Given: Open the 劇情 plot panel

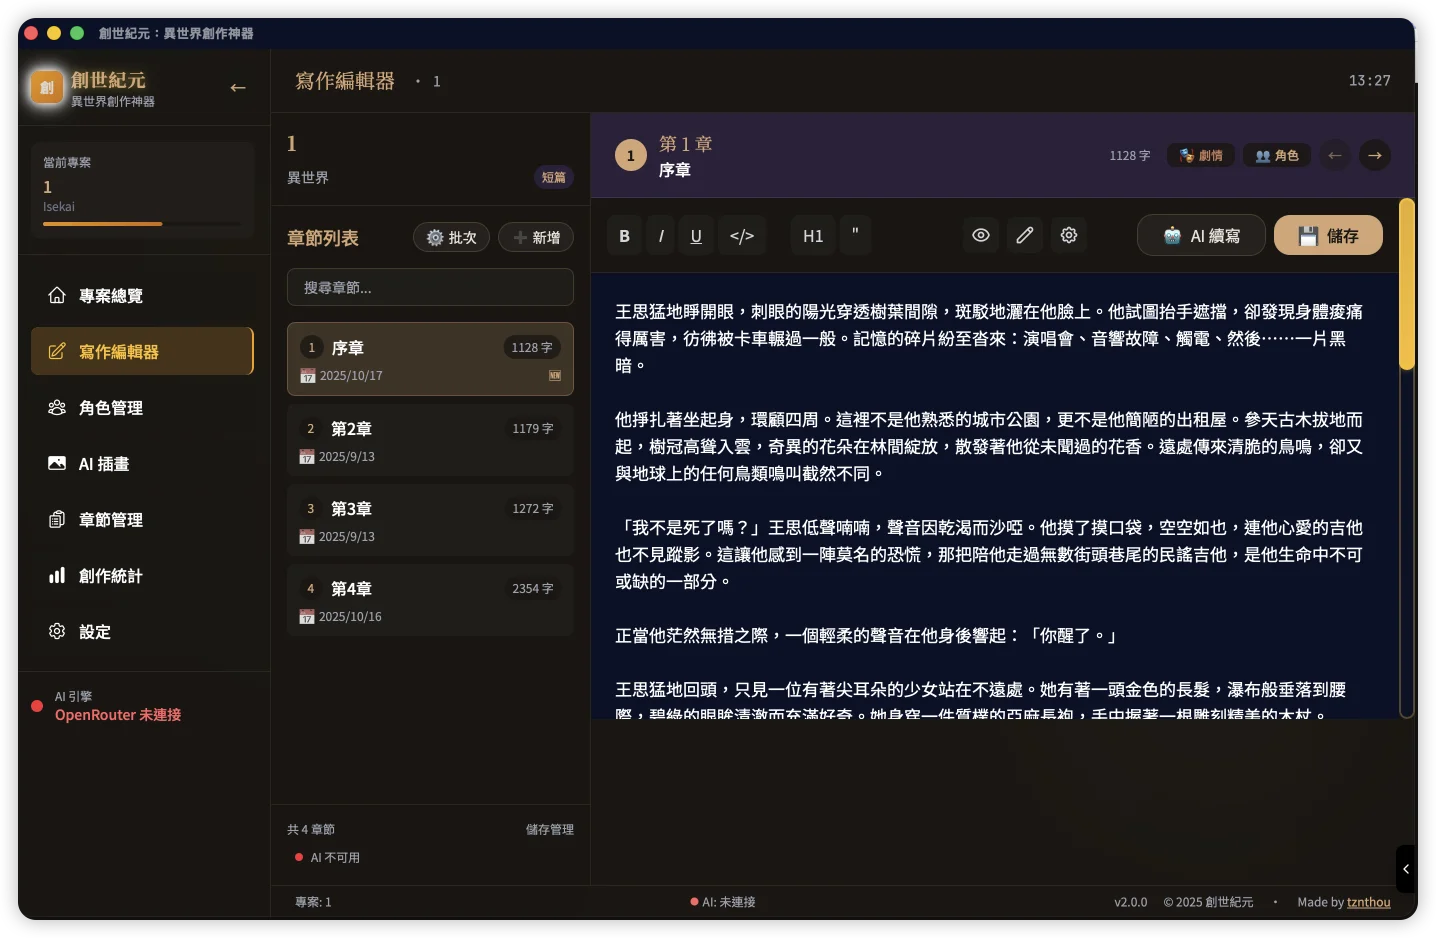Looking at the screenshot, I should tap(1200, 155).
